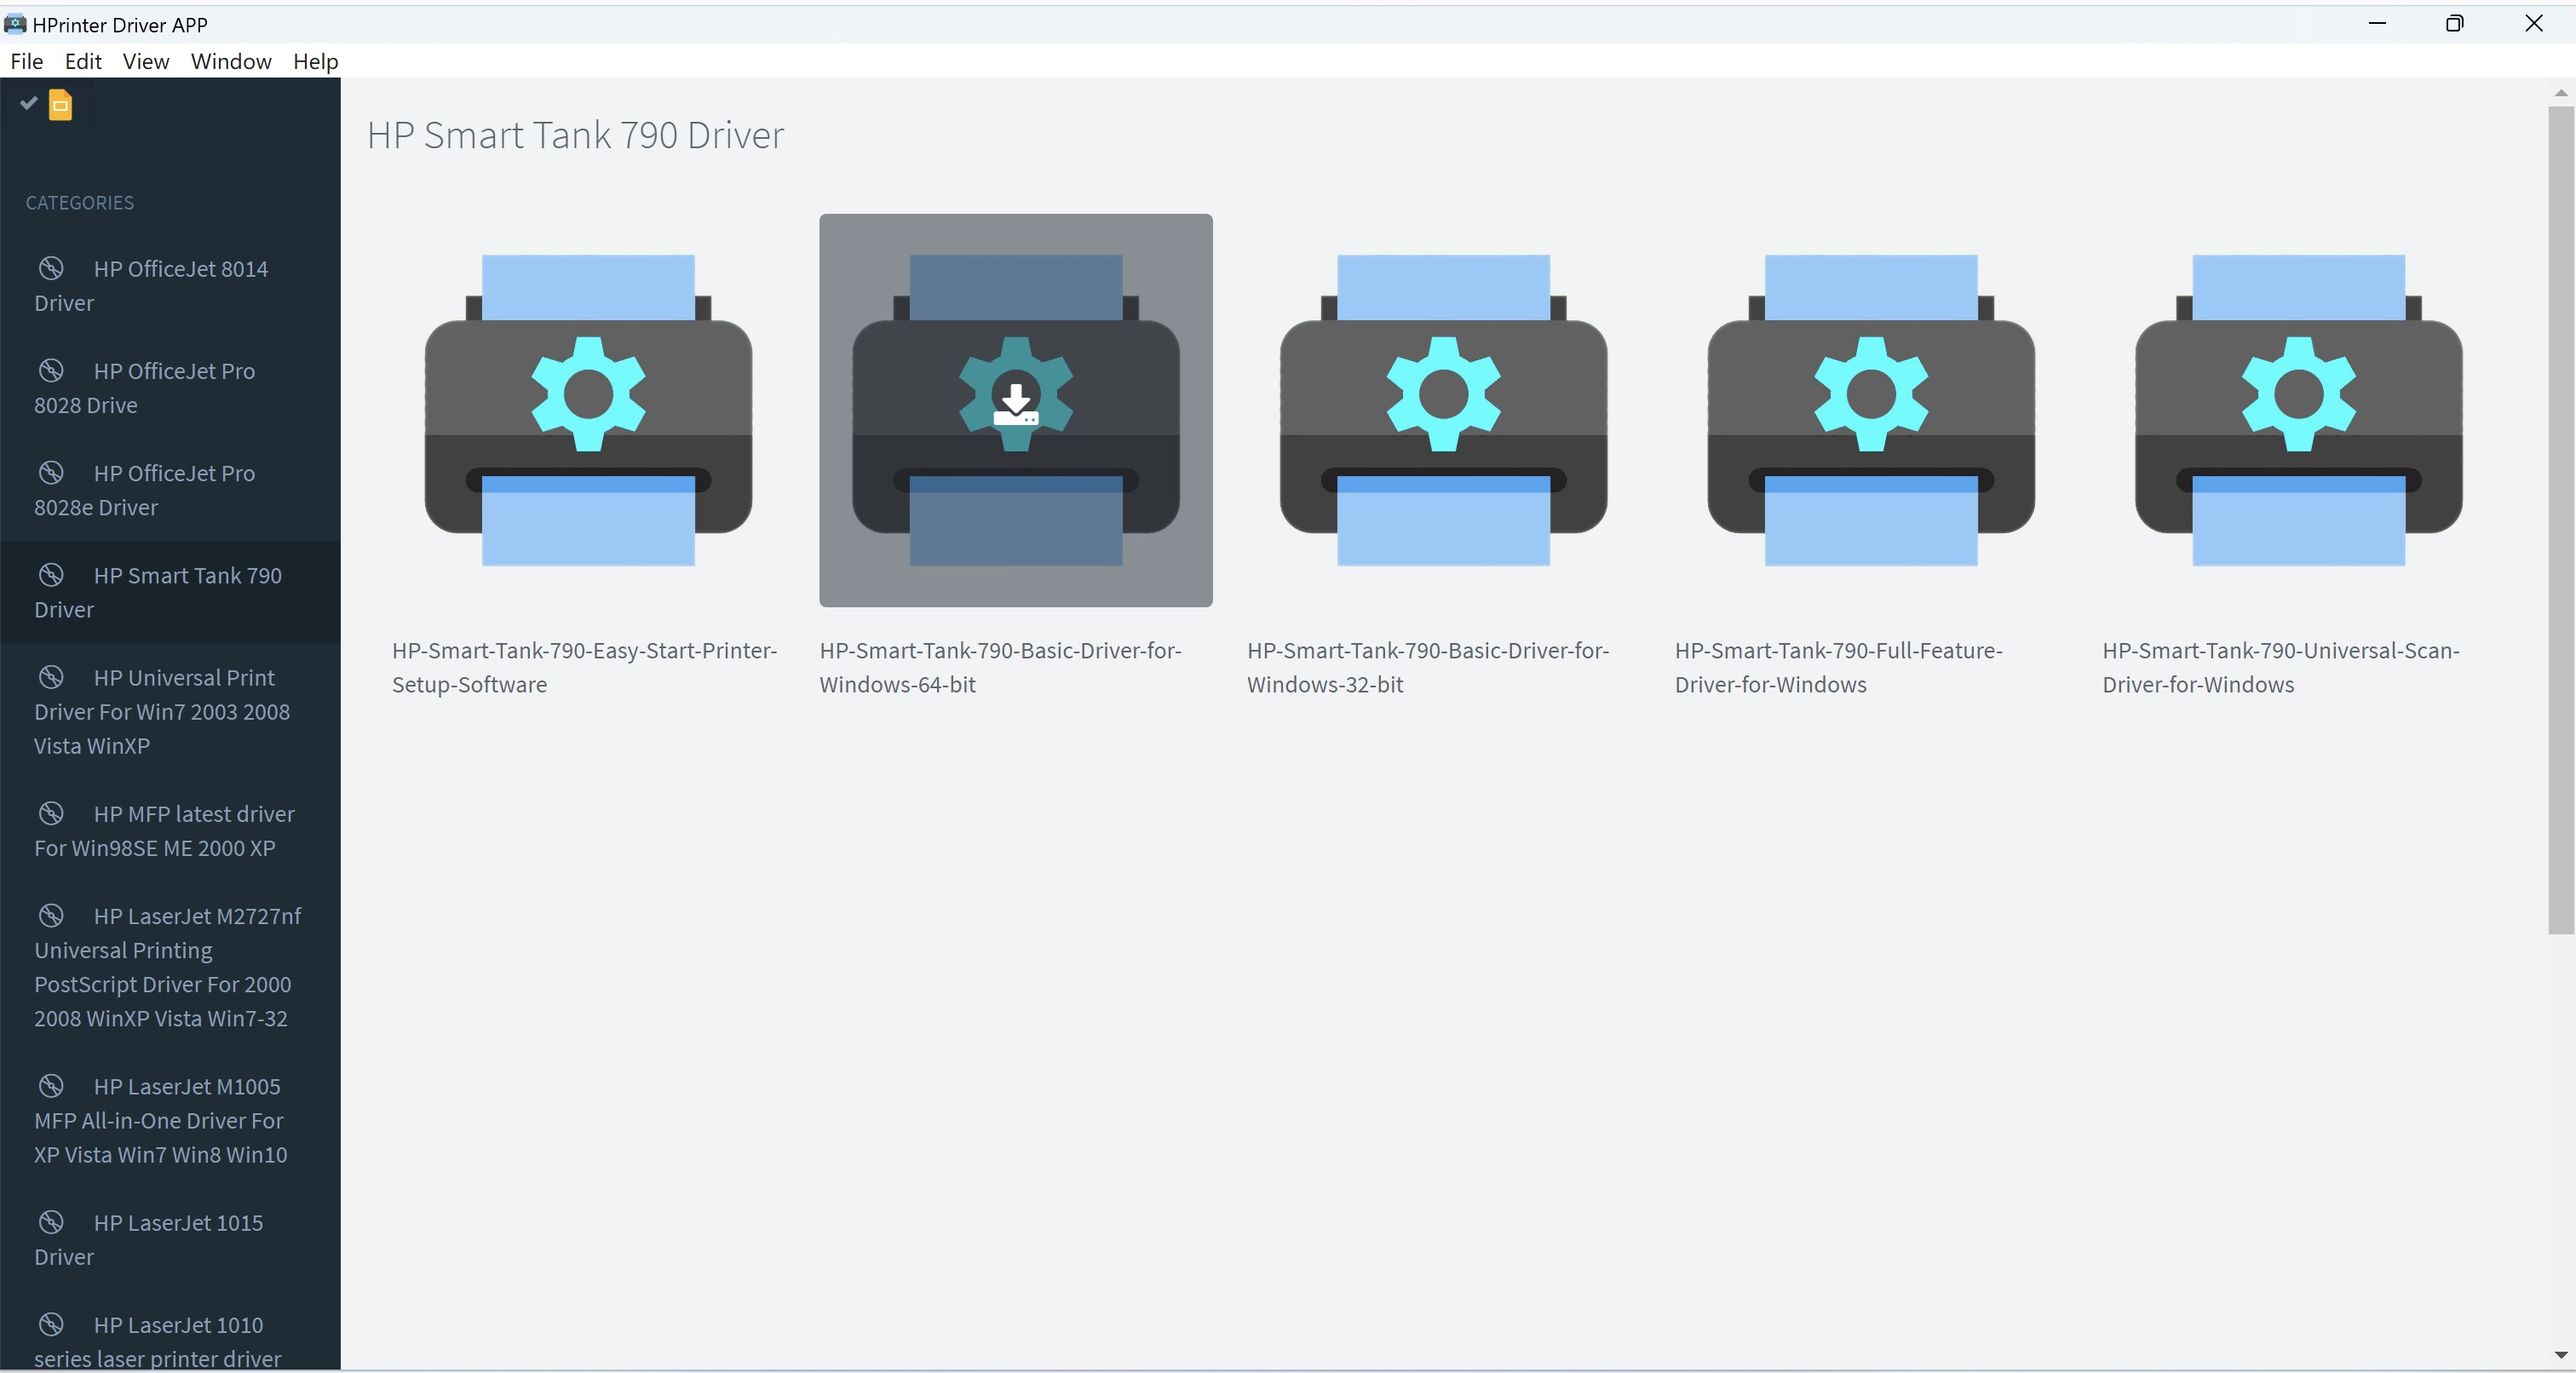2576x1373 pixels.
Task: Open the Window menu
Action: (x=231, y=61)
